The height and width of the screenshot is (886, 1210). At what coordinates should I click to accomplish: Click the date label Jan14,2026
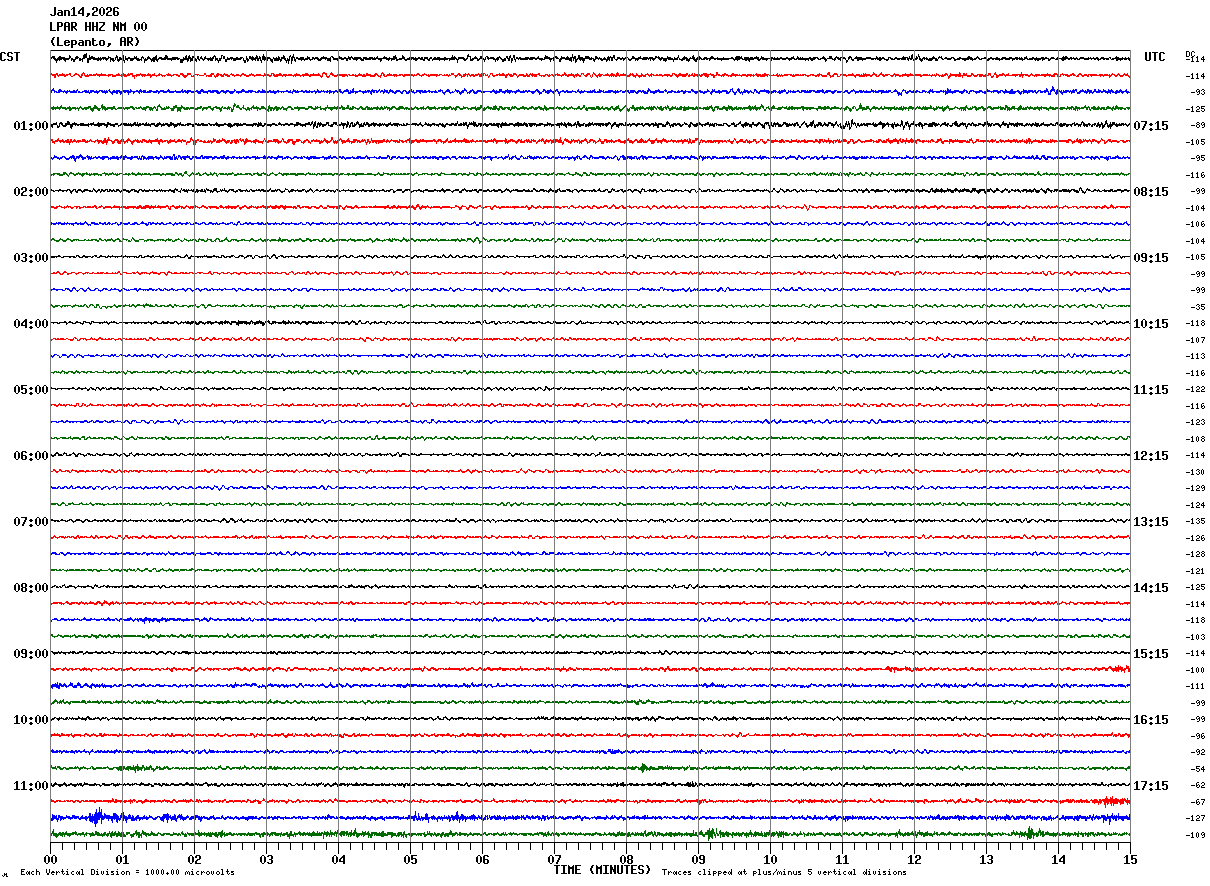[x=84, y=12]
